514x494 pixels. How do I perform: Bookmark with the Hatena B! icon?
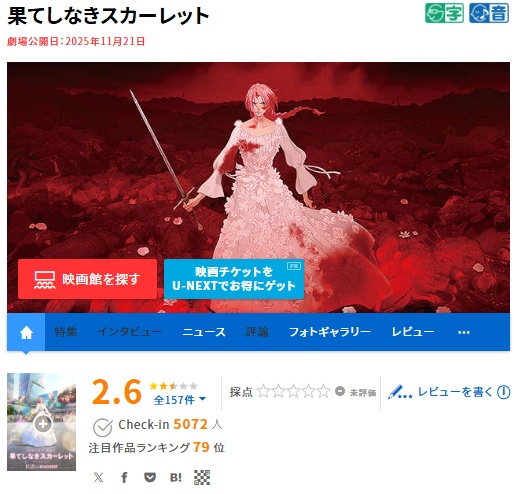coord(176,477)
